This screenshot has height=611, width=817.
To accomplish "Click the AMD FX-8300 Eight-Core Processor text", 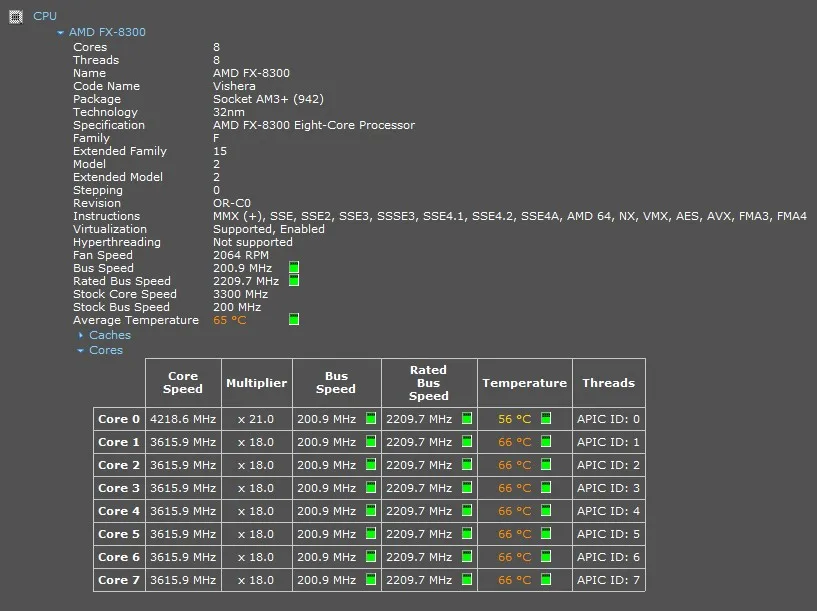I will coord(314,125).
